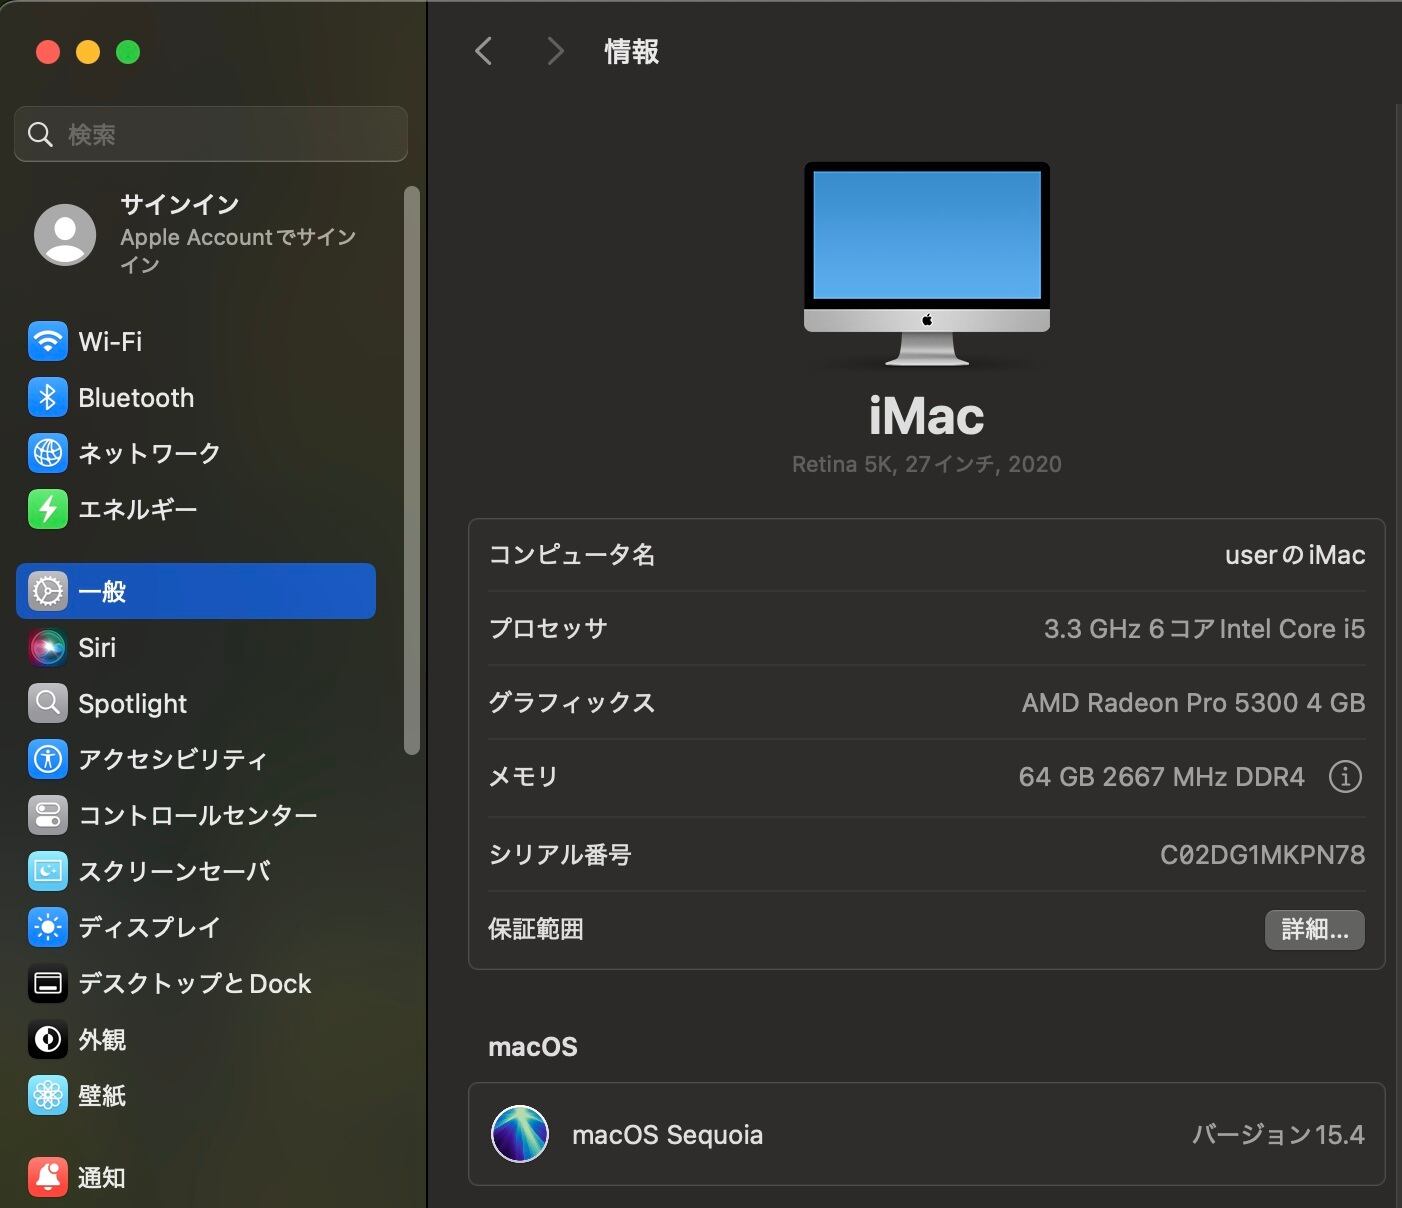Open 詳細... warranty details button

pyautogui.click(x=1314, y=929)
